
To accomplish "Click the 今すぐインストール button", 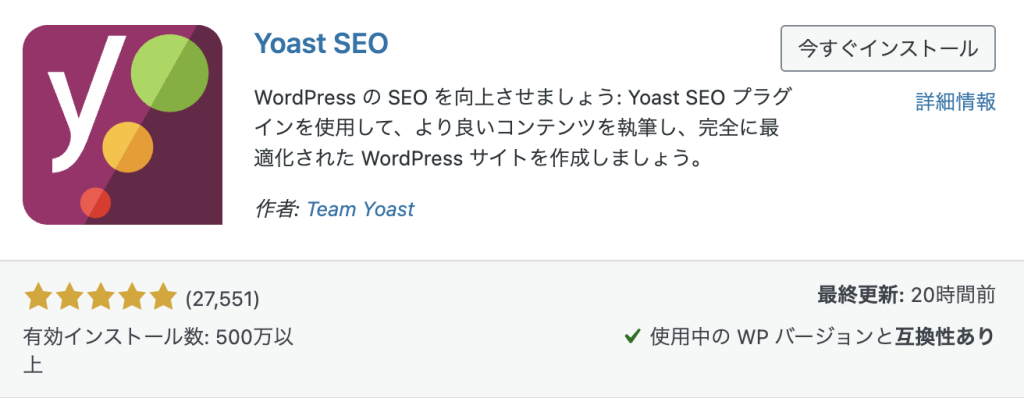I will (x=888, y=48).
